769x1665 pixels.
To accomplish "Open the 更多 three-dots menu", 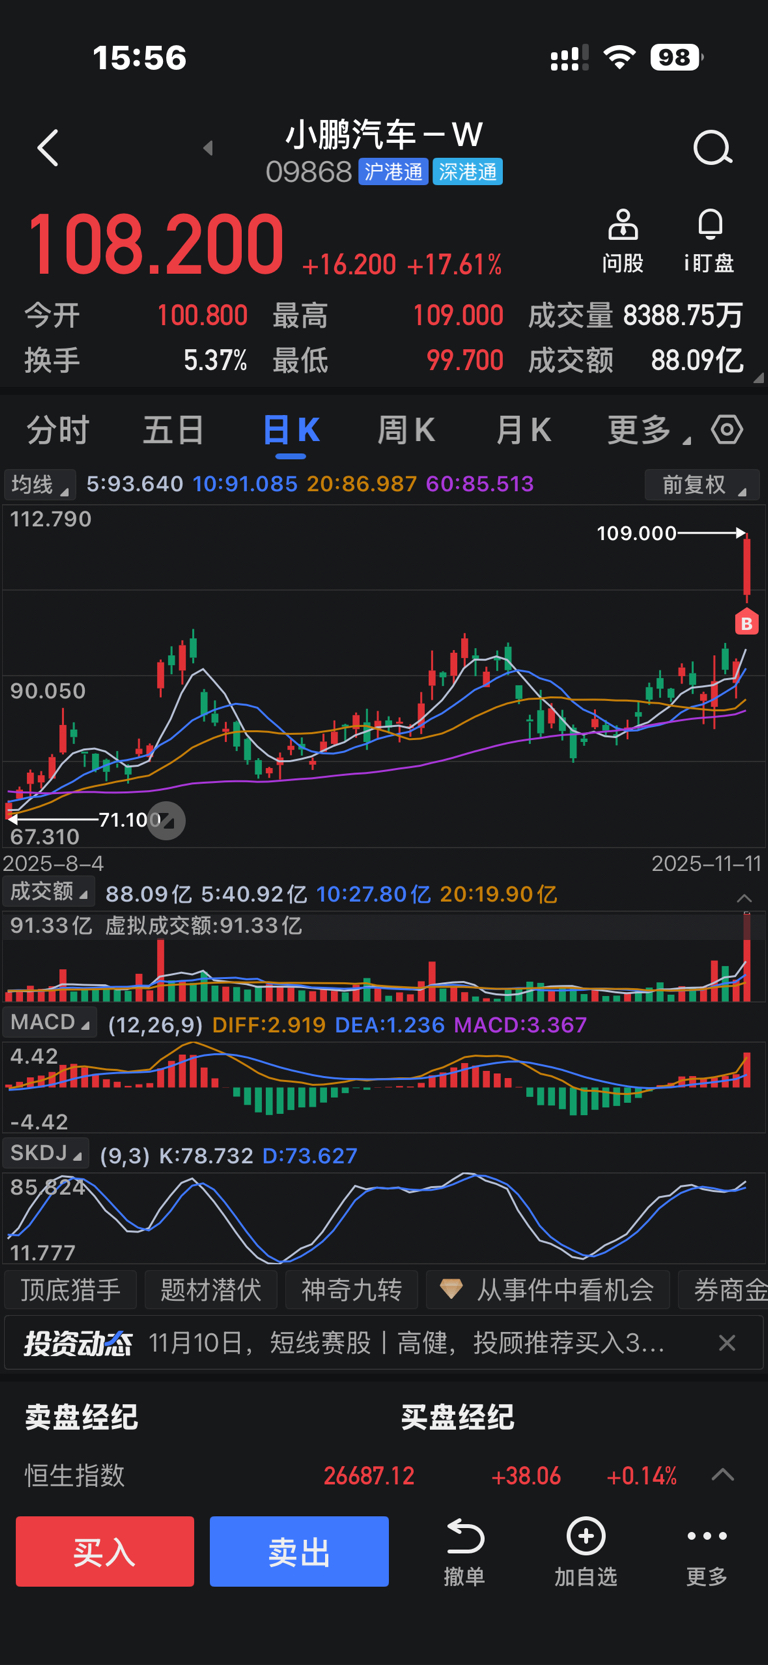I will click(x=707, y=1536).
